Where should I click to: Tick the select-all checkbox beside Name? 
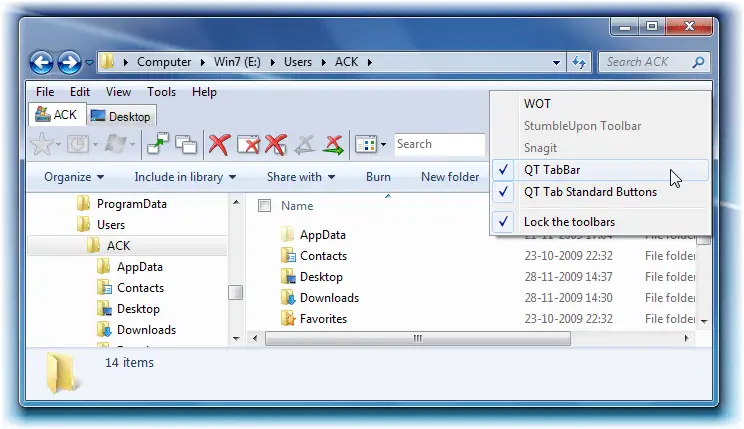(264, 205)
